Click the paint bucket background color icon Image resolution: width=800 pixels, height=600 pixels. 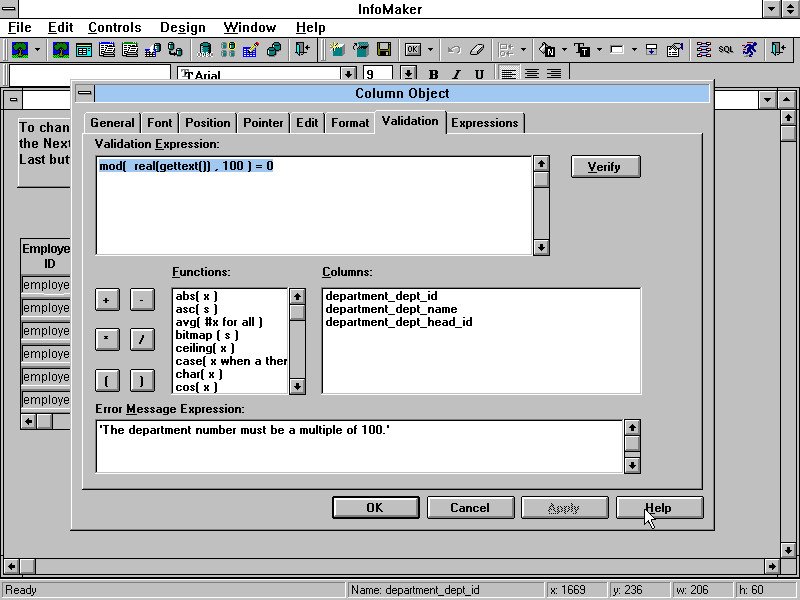pos(547,49)
